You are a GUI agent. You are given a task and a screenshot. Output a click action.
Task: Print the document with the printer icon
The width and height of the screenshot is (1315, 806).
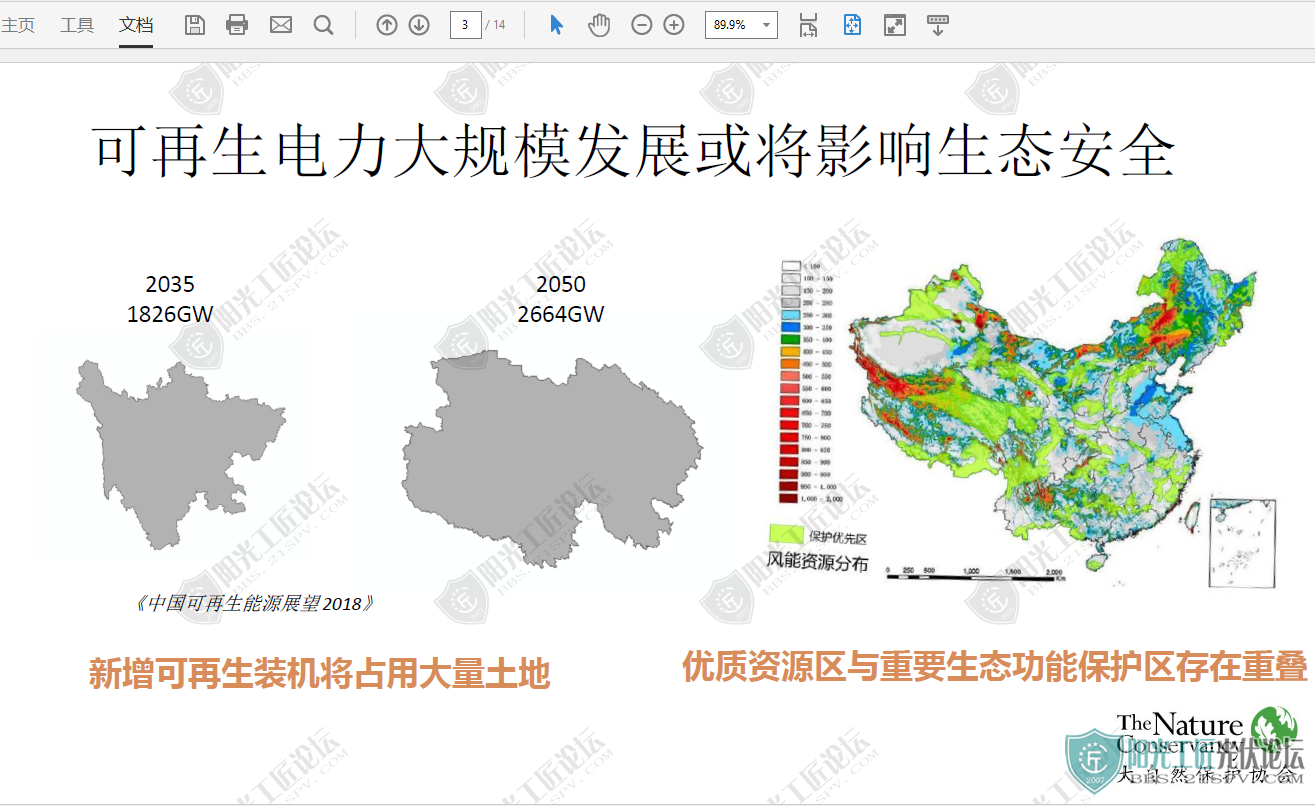(x=237, y=25)
